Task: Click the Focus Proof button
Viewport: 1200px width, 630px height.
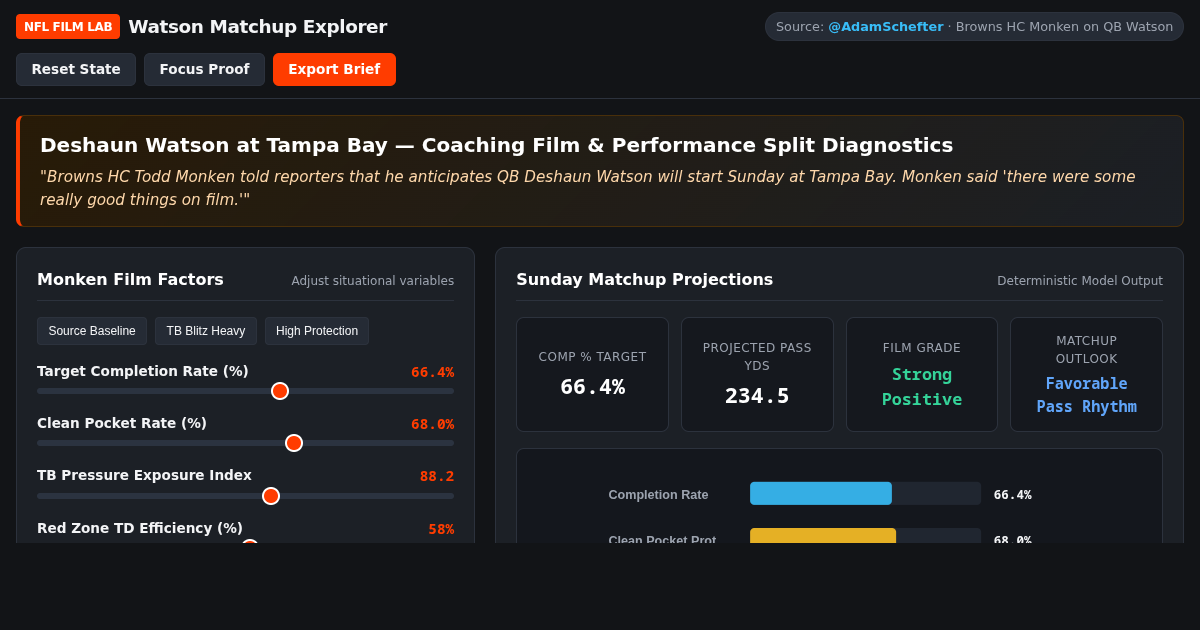Action: 204,70
